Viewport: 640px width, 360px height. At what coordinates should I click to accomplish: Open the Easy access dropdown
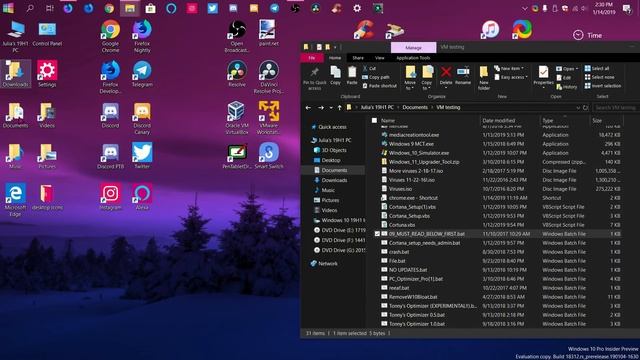pyautogui.click(x=511, y=77)
